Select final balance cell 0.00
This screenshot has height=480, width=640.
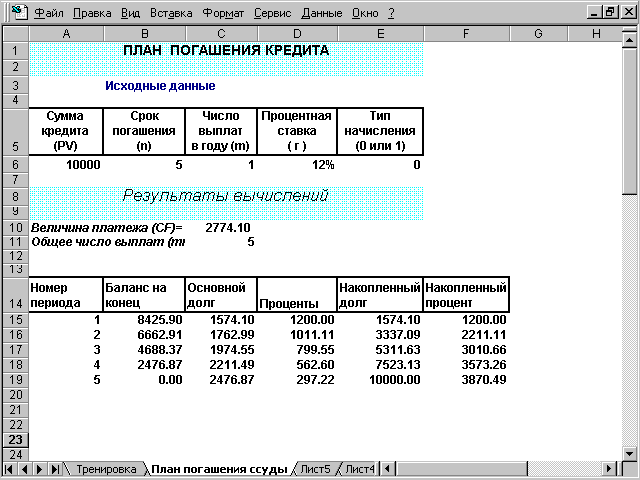[144, 380]
